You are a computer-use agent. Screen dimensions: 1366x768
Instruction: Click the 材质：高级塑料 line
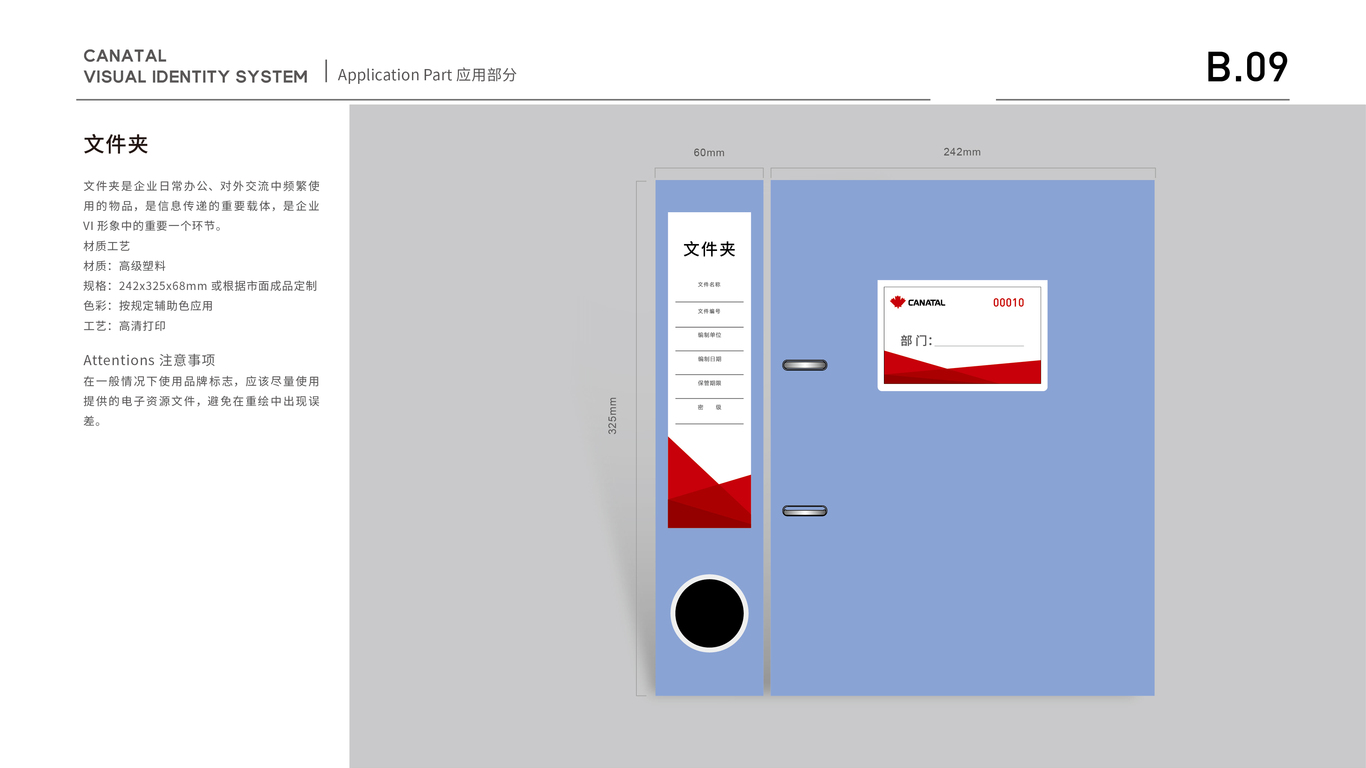pyautogui.click(x=125, y=266)
